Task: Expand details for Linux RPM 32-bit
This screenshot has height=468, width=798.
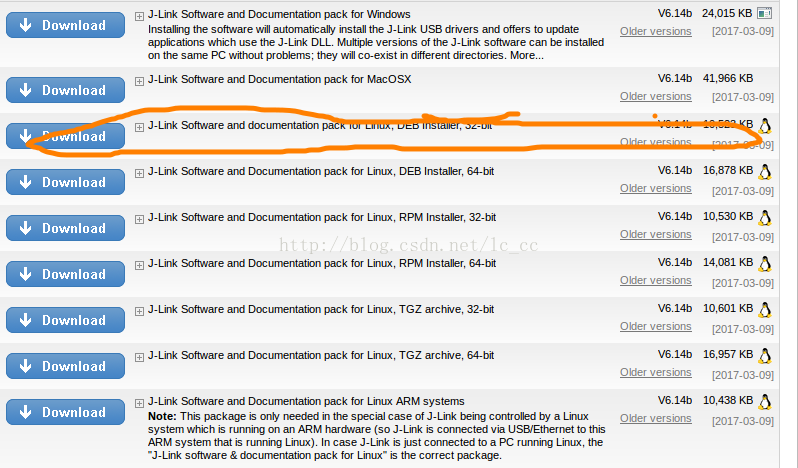Action: 139,219
